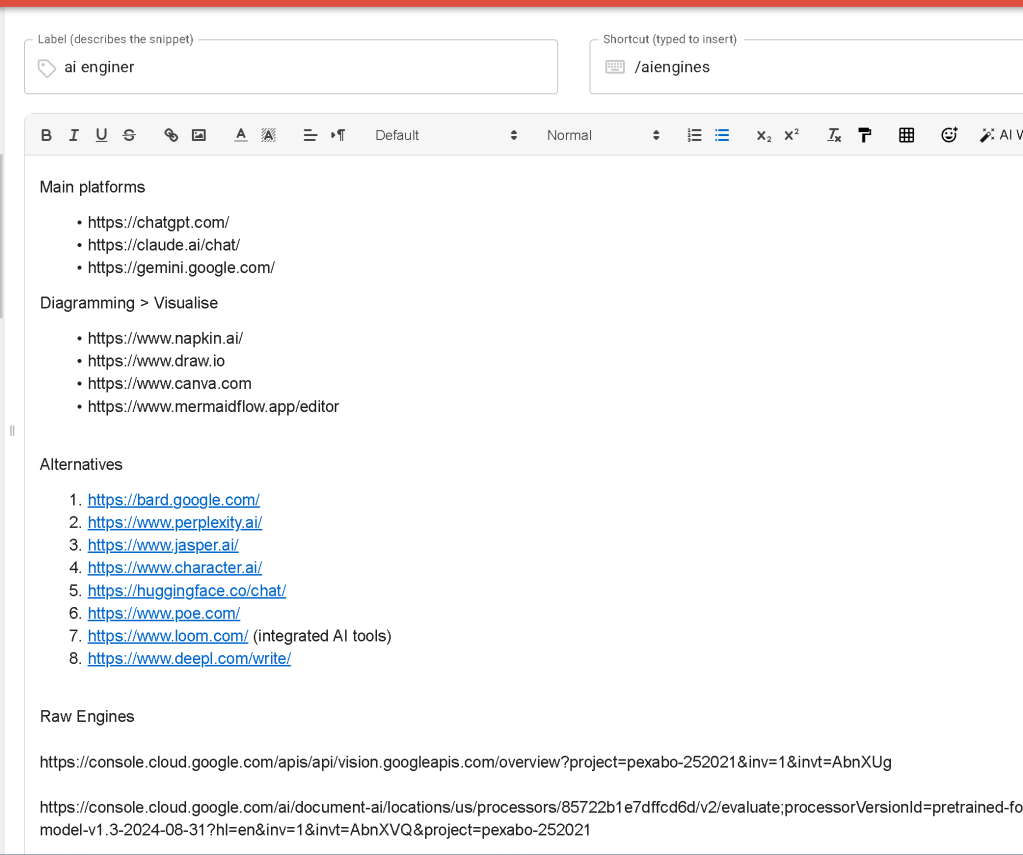Insert a hyperlink with the link icon
The image size is (1023, 855).
[x=171, y=135]
